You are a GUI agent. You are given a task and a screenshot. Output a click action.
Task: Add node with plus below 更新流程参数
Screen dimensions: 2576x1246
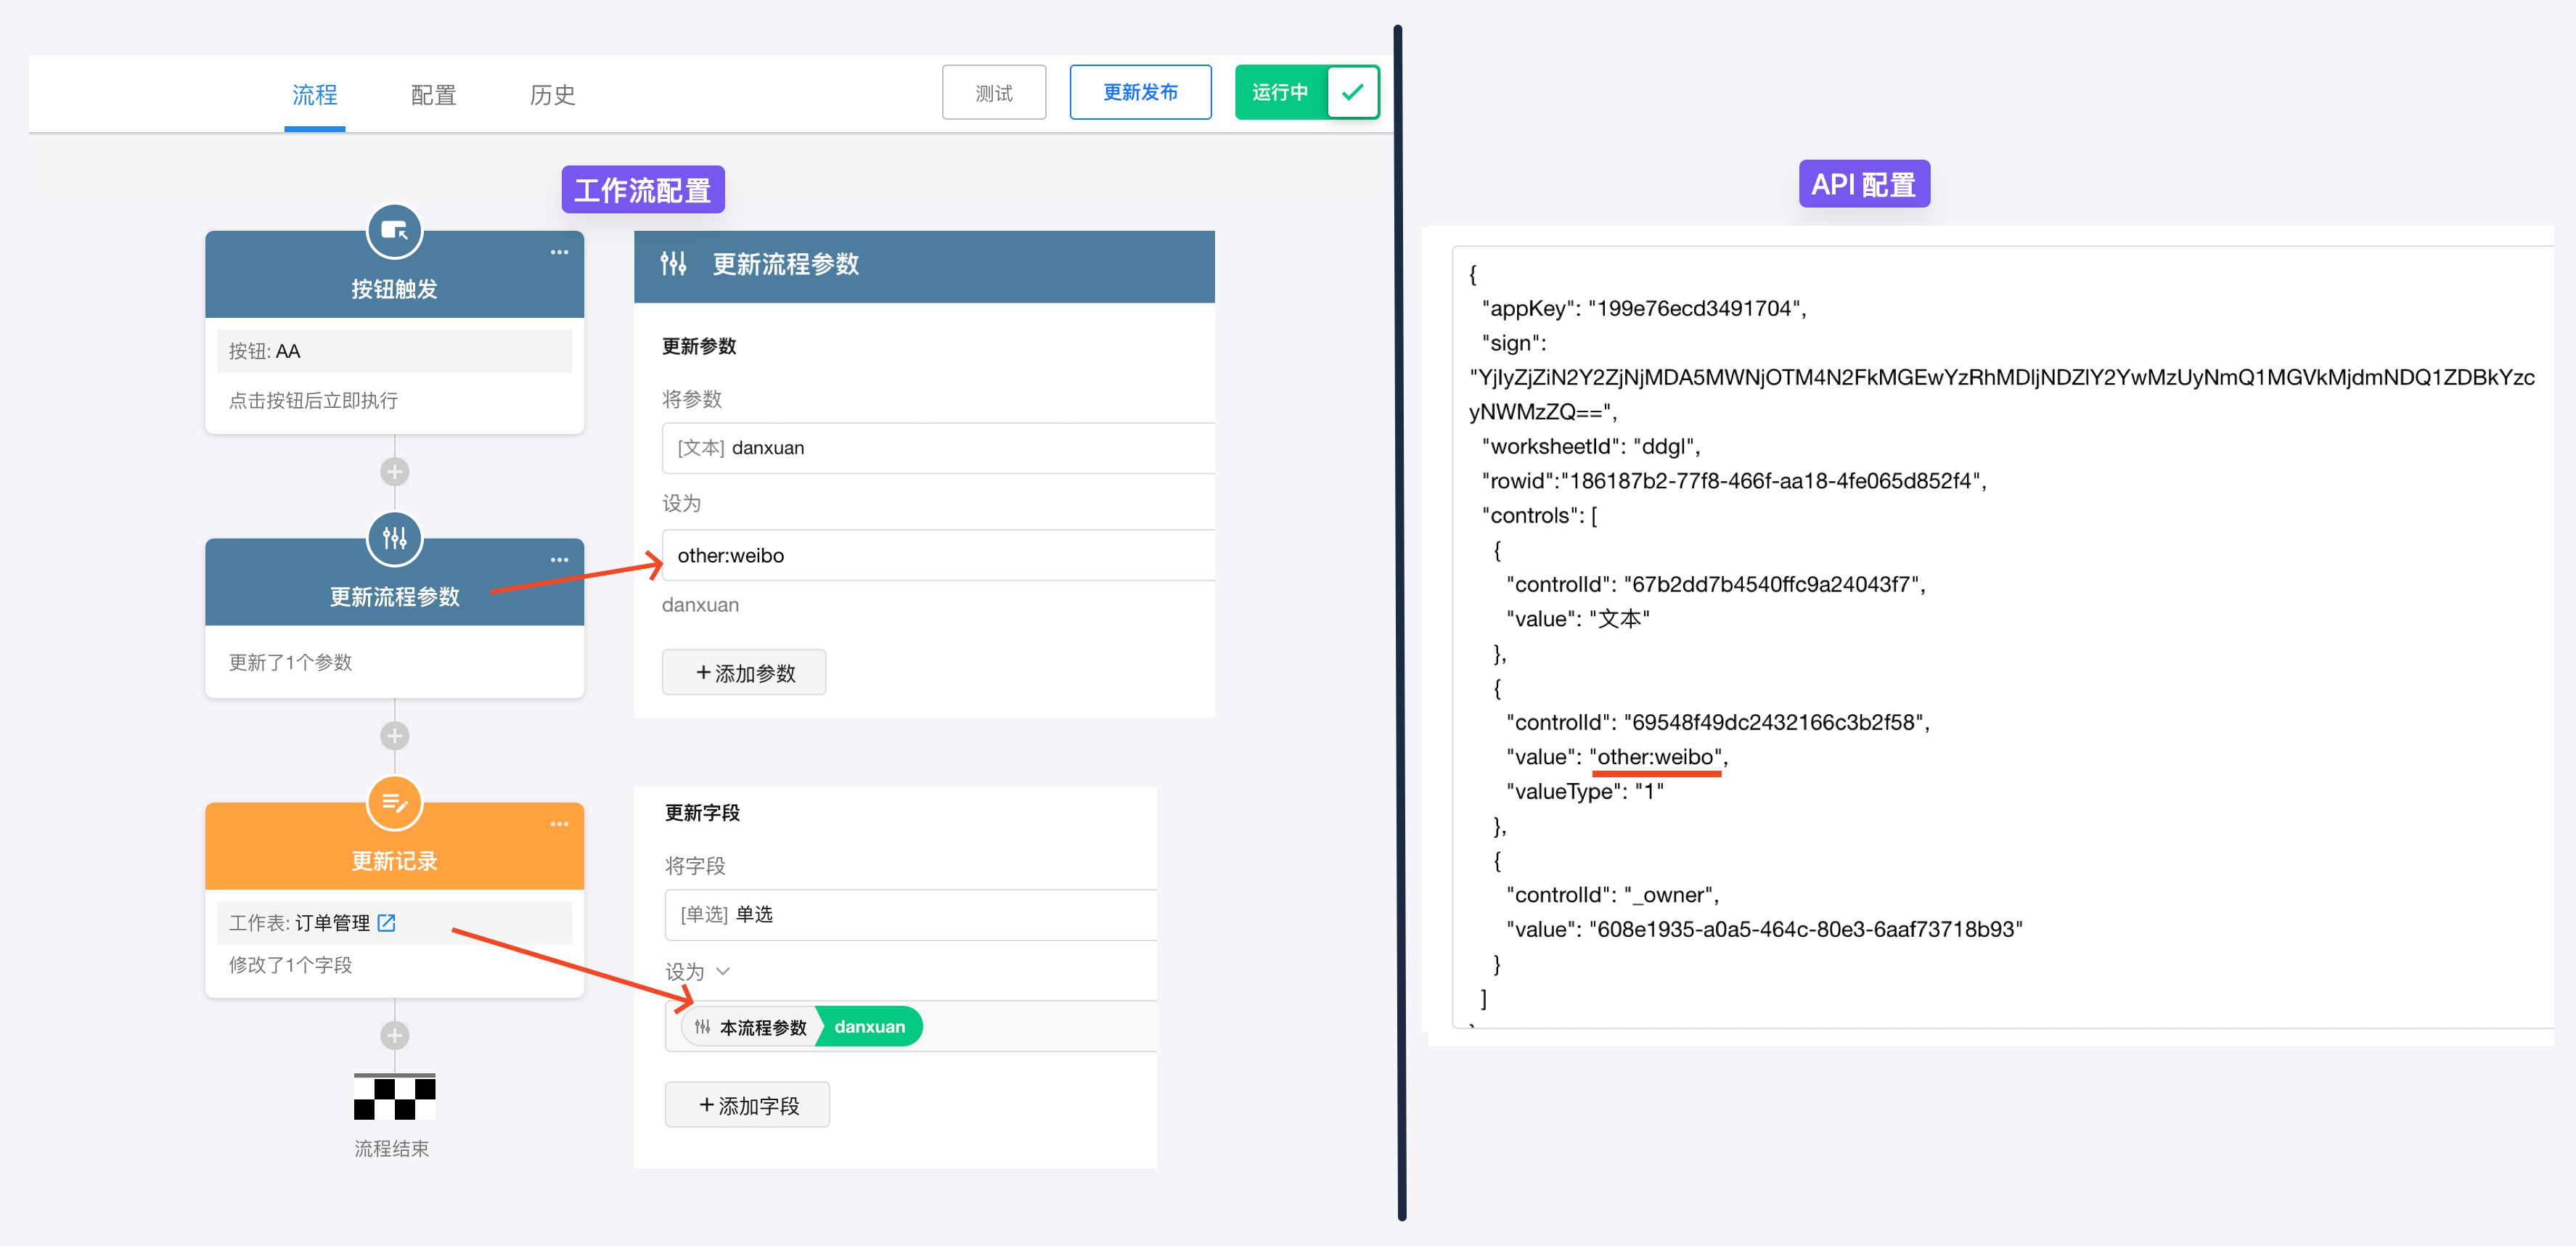point(394,736)
